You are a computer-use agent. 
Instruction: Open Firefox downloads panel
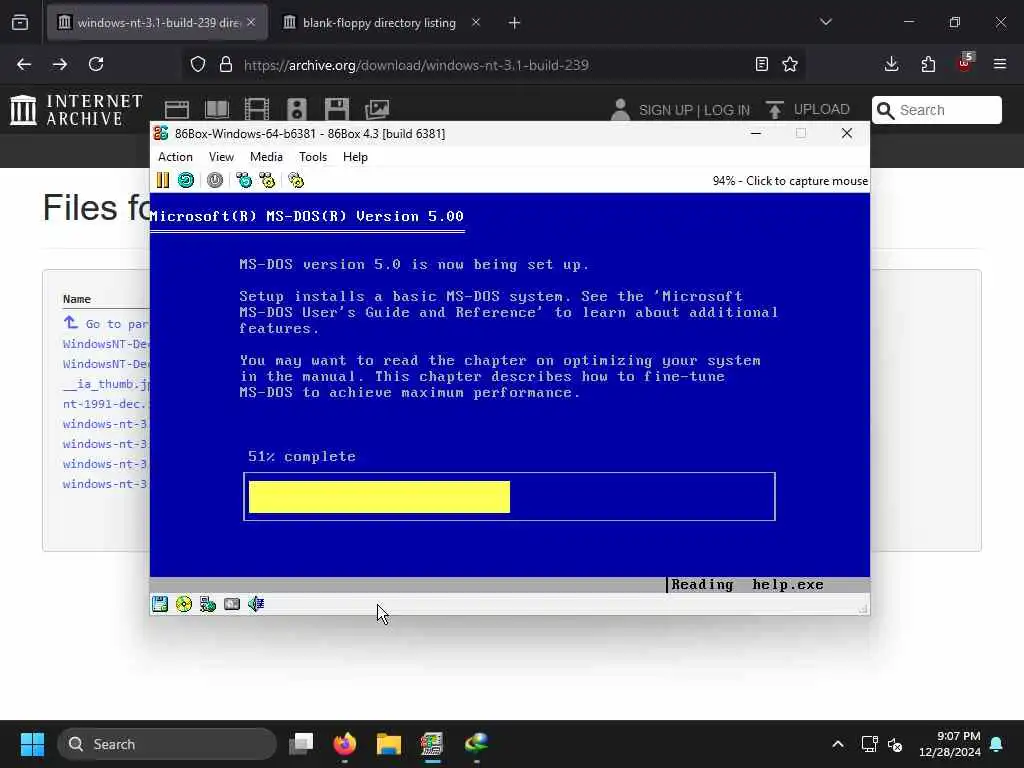891,64
